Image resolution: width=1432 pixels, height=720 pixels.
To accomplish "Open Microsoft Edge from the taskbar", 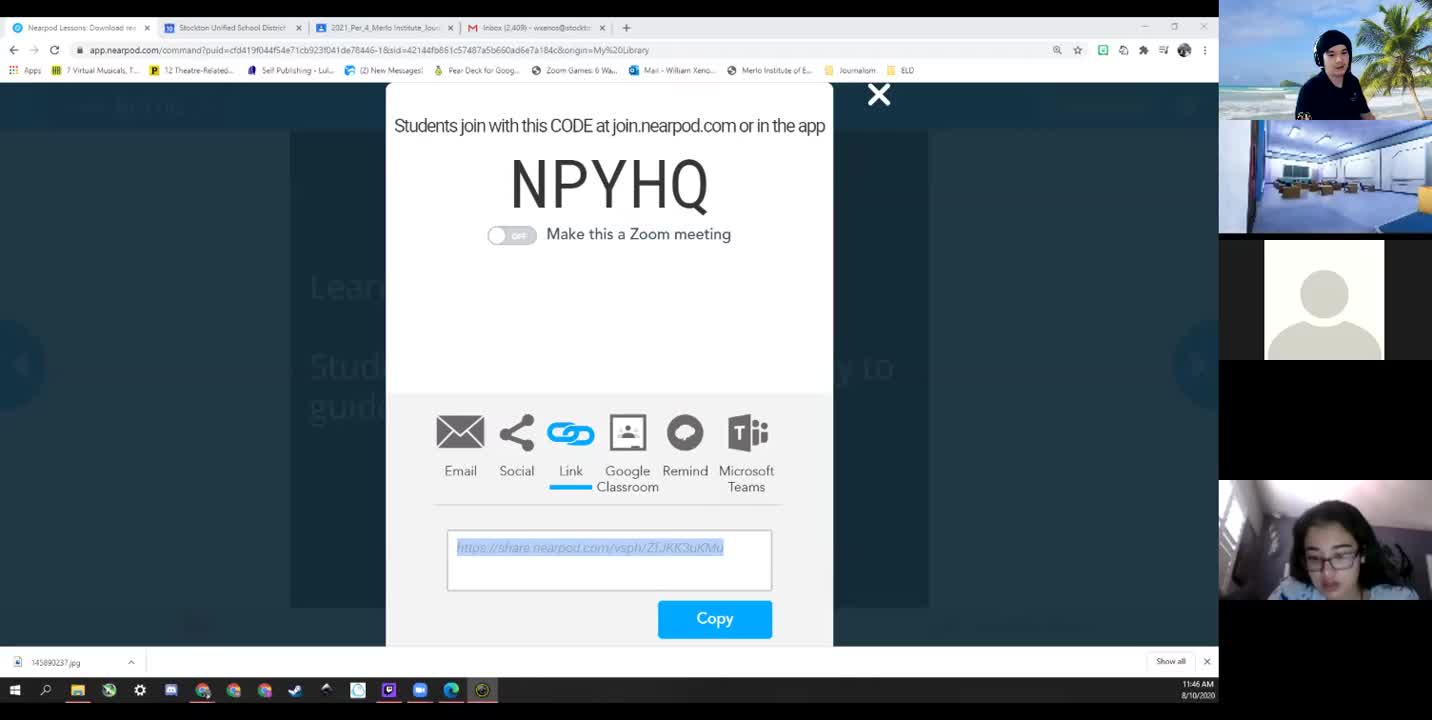I will [451, 690].
